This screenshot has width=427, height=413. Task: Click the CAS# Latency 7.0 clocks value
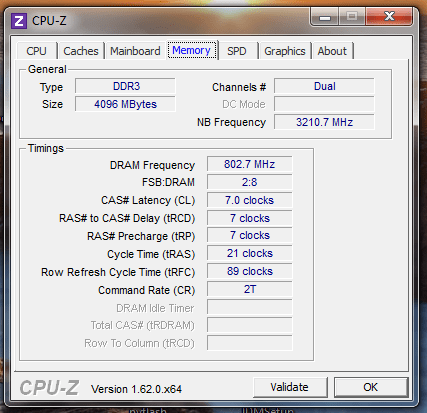coord(250,200)
